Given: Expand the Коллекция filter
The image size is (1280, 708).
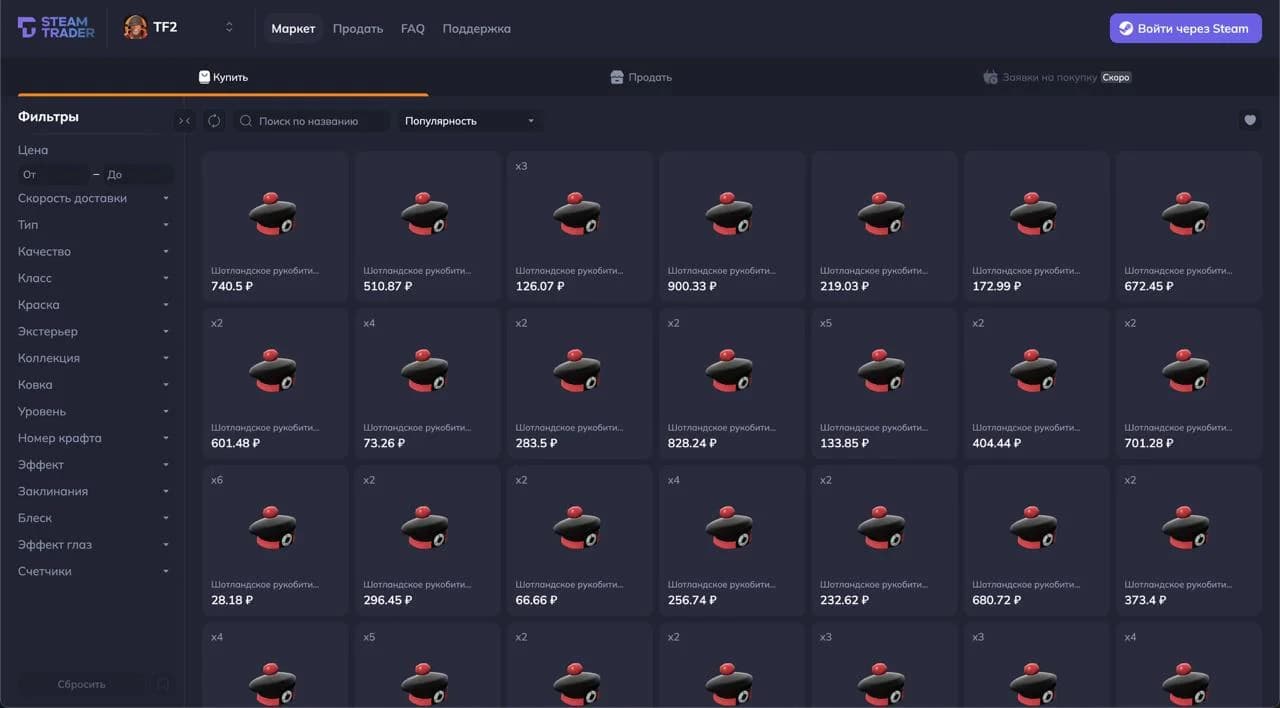Looking at the screenshot, I should [94, 358].
